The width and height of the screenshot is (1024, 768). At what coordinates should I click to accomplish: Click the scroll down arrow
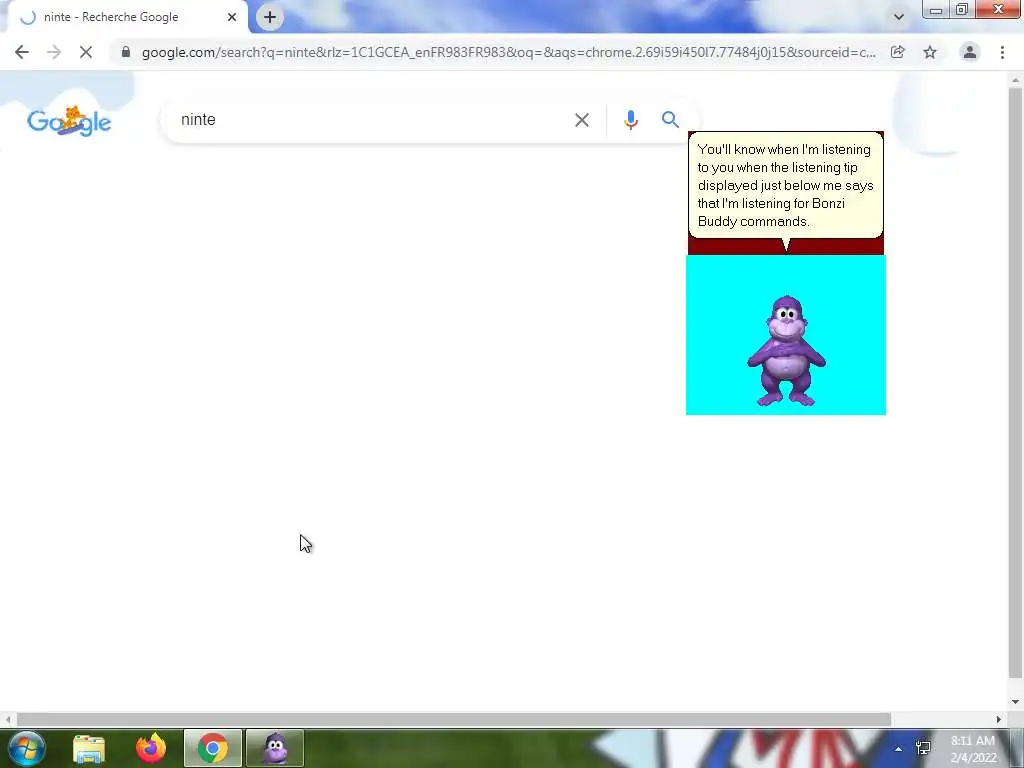click(x=1015, y=702)
